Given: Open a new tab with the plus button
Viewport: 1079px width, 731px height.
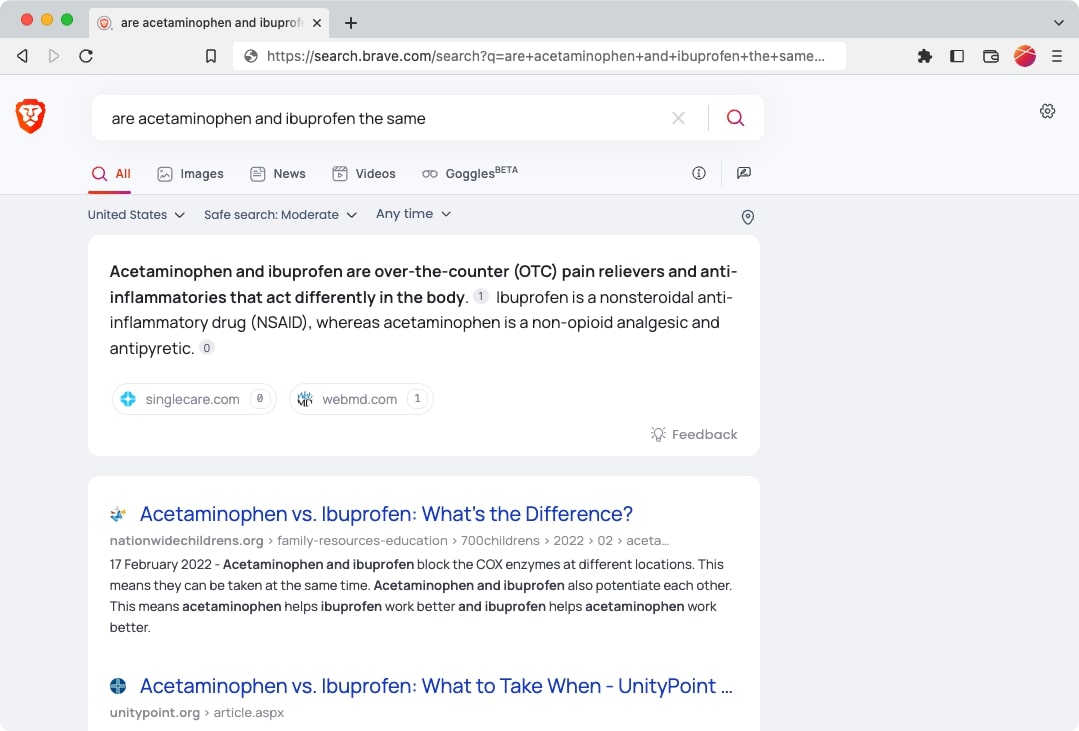Looking at the screenshot, I should [351, 23].
